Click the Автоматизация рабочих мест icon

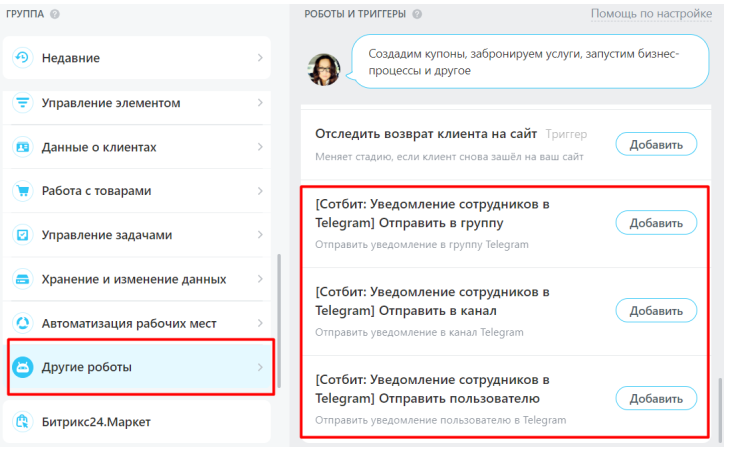(22, 323)
